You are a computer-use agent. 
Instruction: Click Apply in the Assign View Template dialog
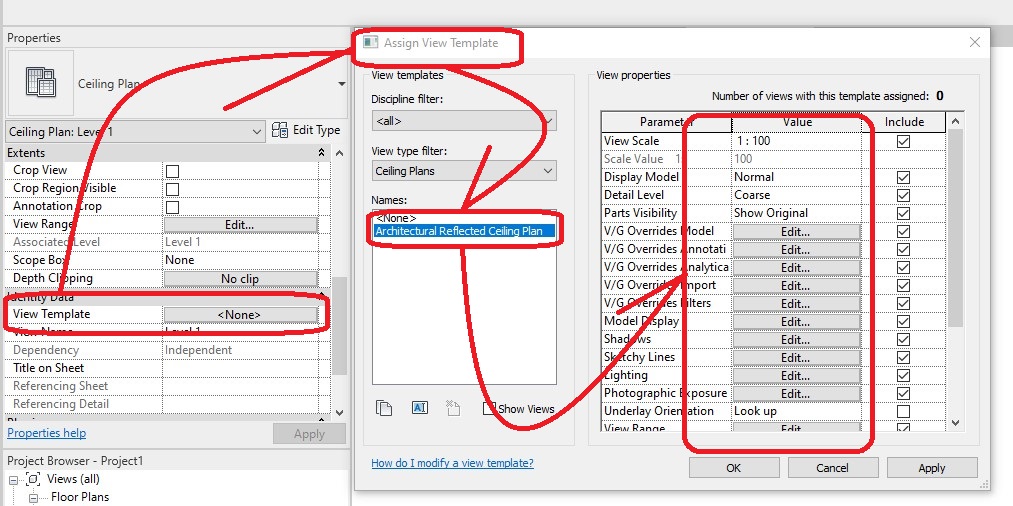click(x=932, y=468)
